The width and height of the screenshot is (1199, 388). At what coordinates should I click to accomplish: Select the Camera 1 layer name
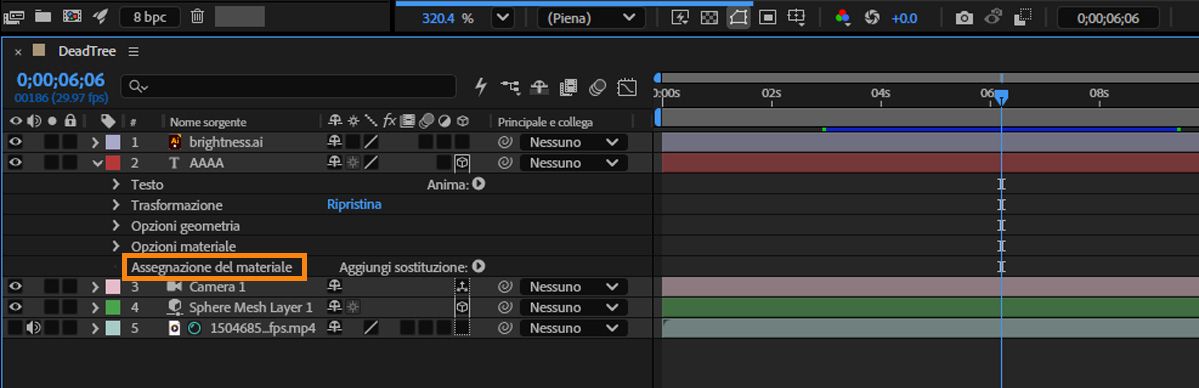click(x=218, y=287)
